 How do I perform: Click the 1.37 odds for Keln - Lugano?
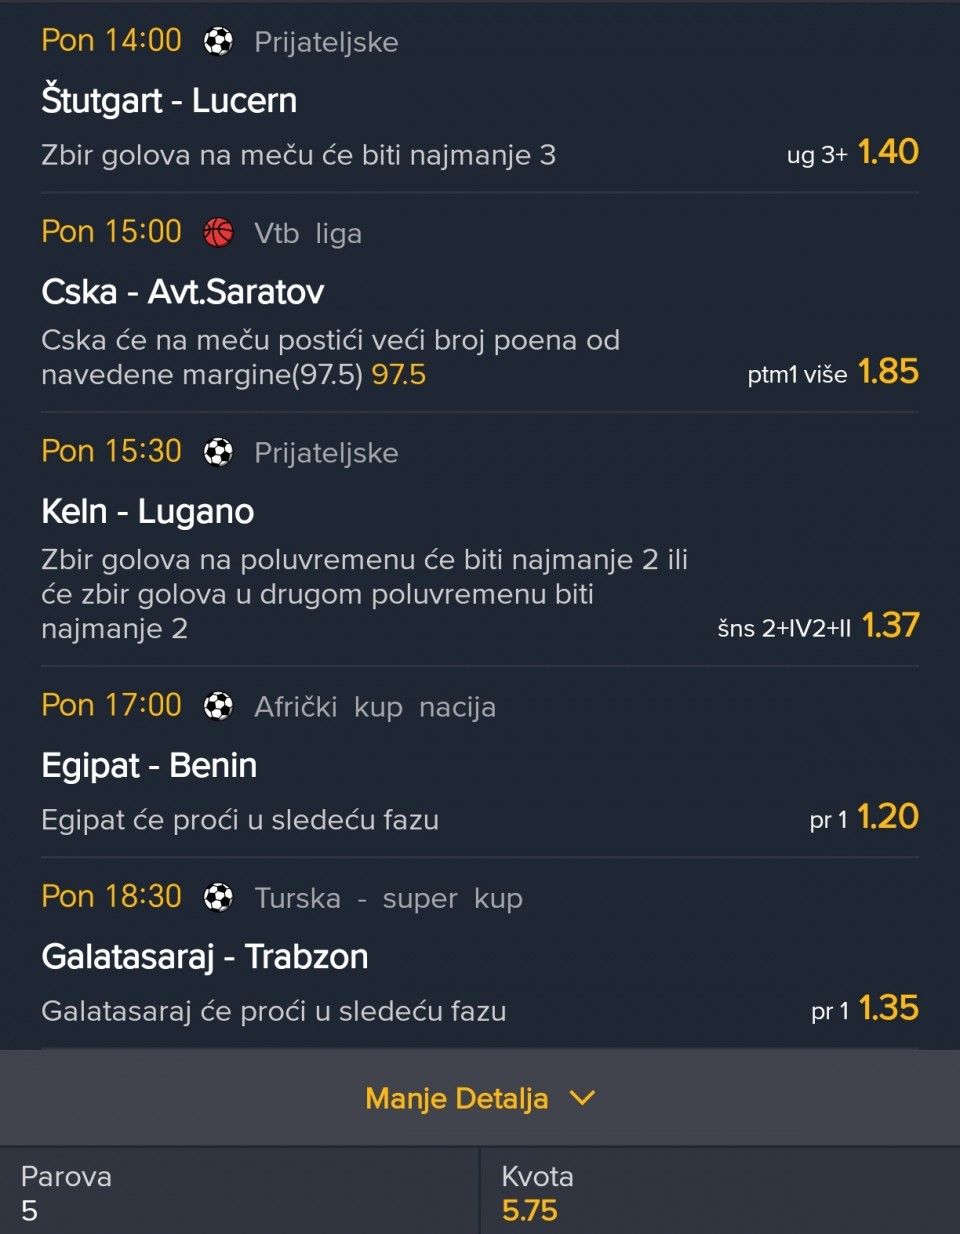890,626
